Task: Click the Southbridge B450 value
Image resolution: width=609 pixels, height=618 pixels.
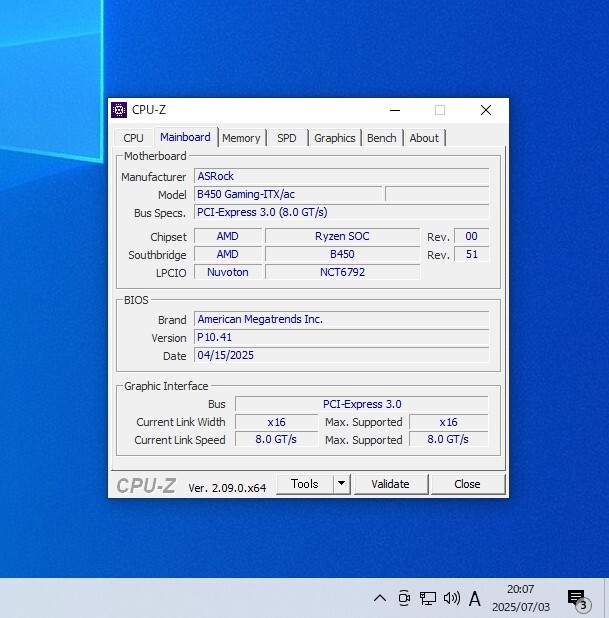Action: pos(342,254)
